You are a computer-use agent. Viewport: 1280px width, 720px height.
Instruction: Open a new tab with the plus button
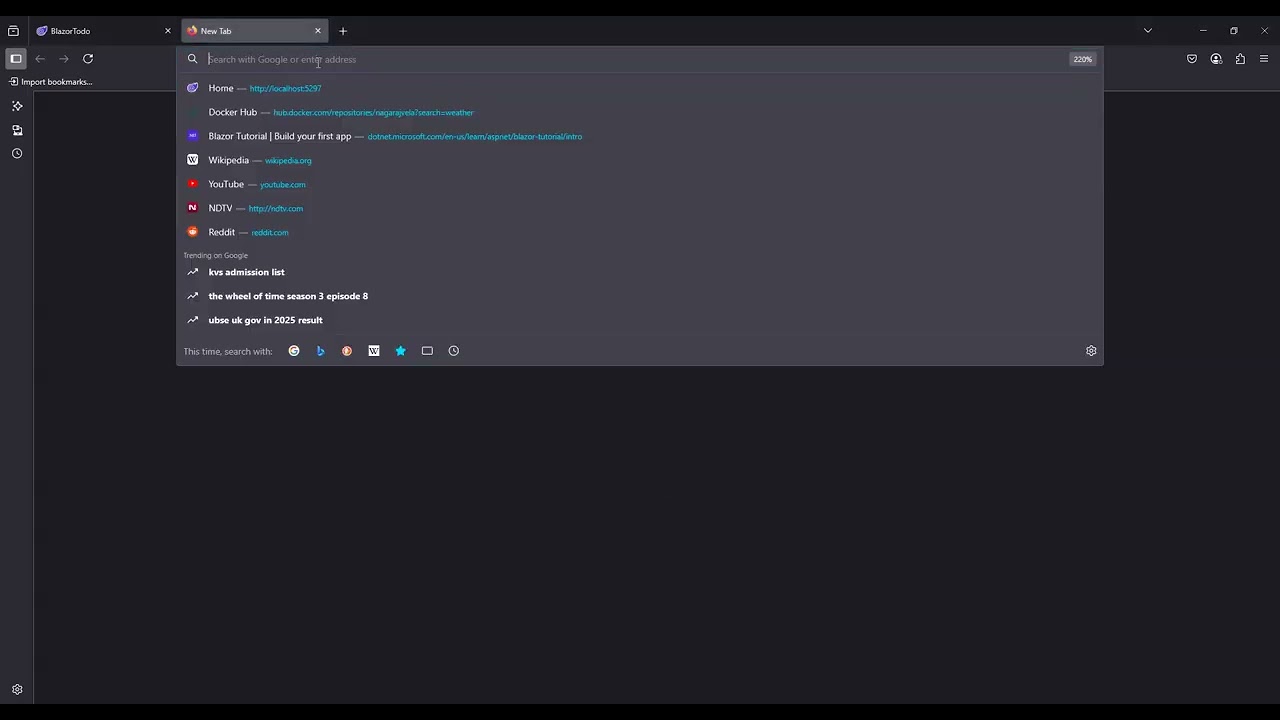point(343,31)
